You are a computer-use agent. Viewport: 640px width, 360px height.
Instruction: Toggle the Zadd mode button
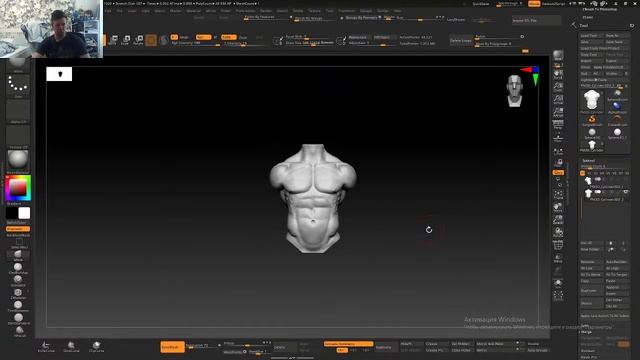(x=229, y=37)
